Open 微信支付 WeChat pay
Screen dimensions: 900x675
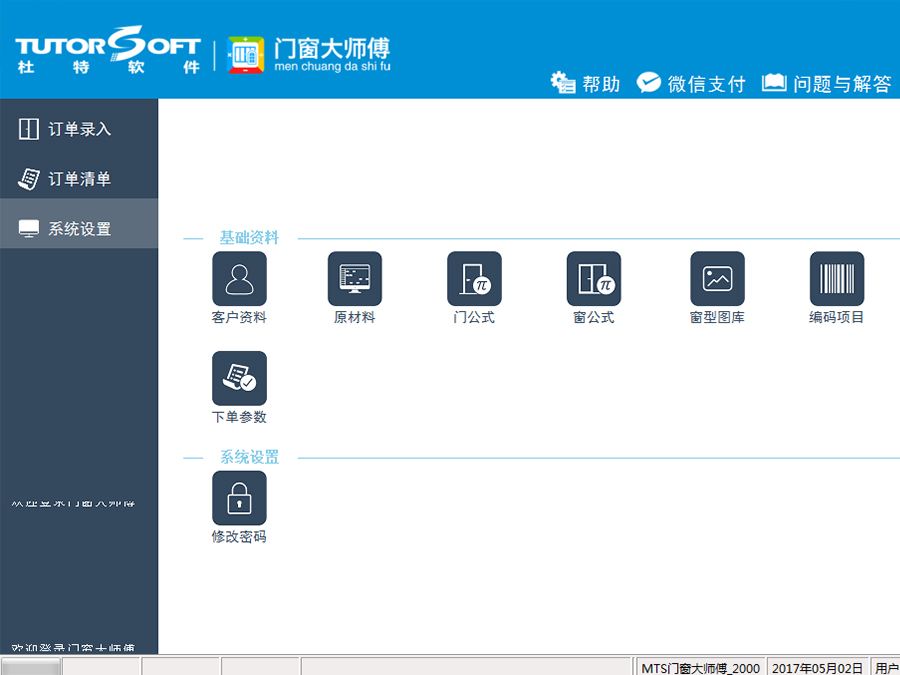click(691, 84)
